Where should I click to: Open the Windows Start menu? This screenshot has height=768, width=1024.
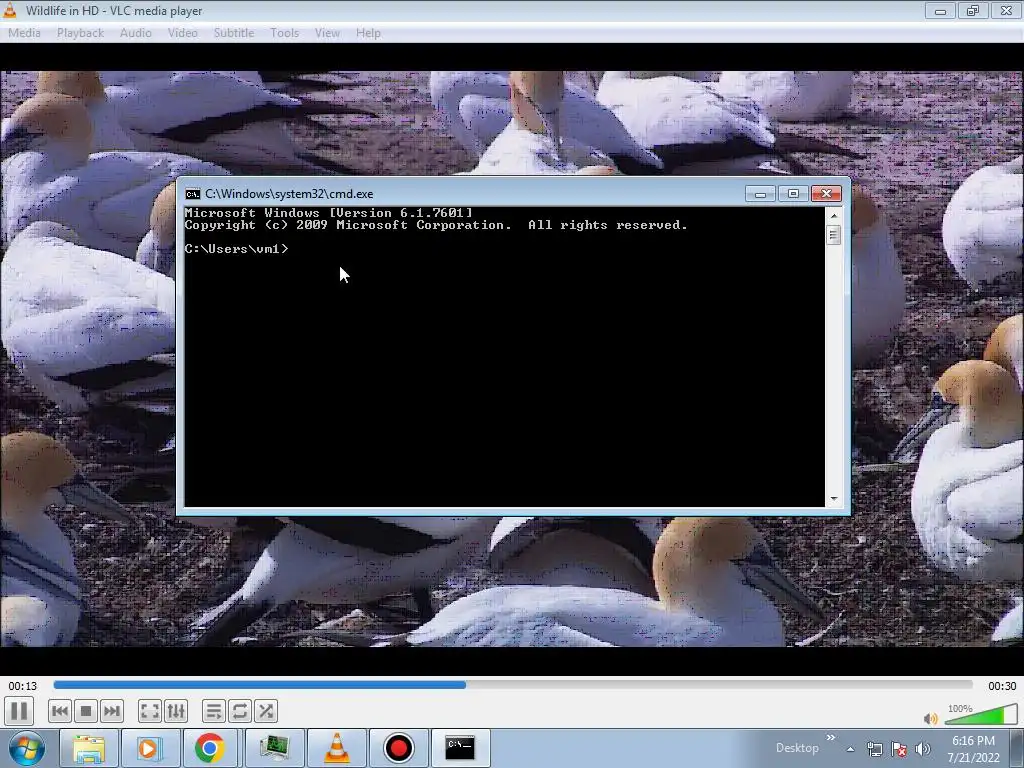point(26,748)
